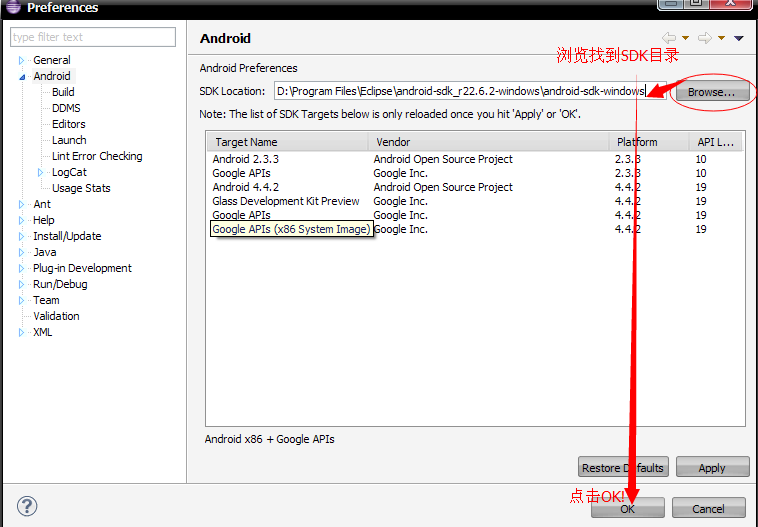Open the Build preferences page
The image size is (758, 527).
coord(63,92)
